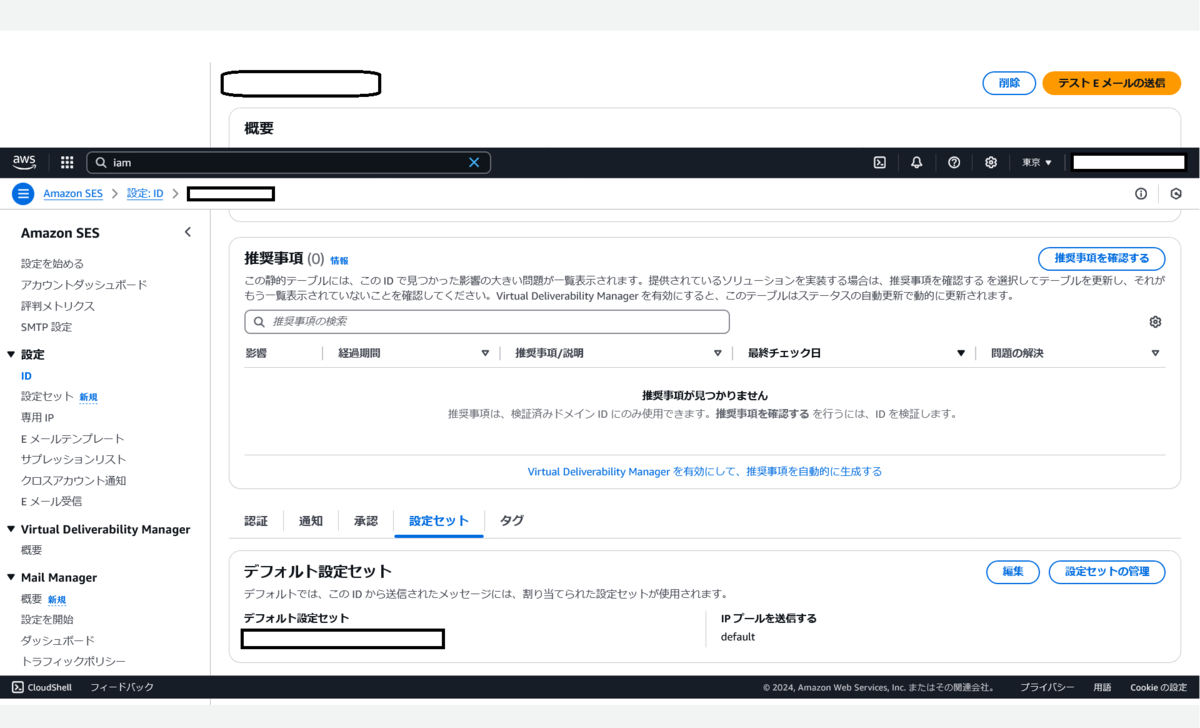Select the 設定セット tab

pos(439,521)
